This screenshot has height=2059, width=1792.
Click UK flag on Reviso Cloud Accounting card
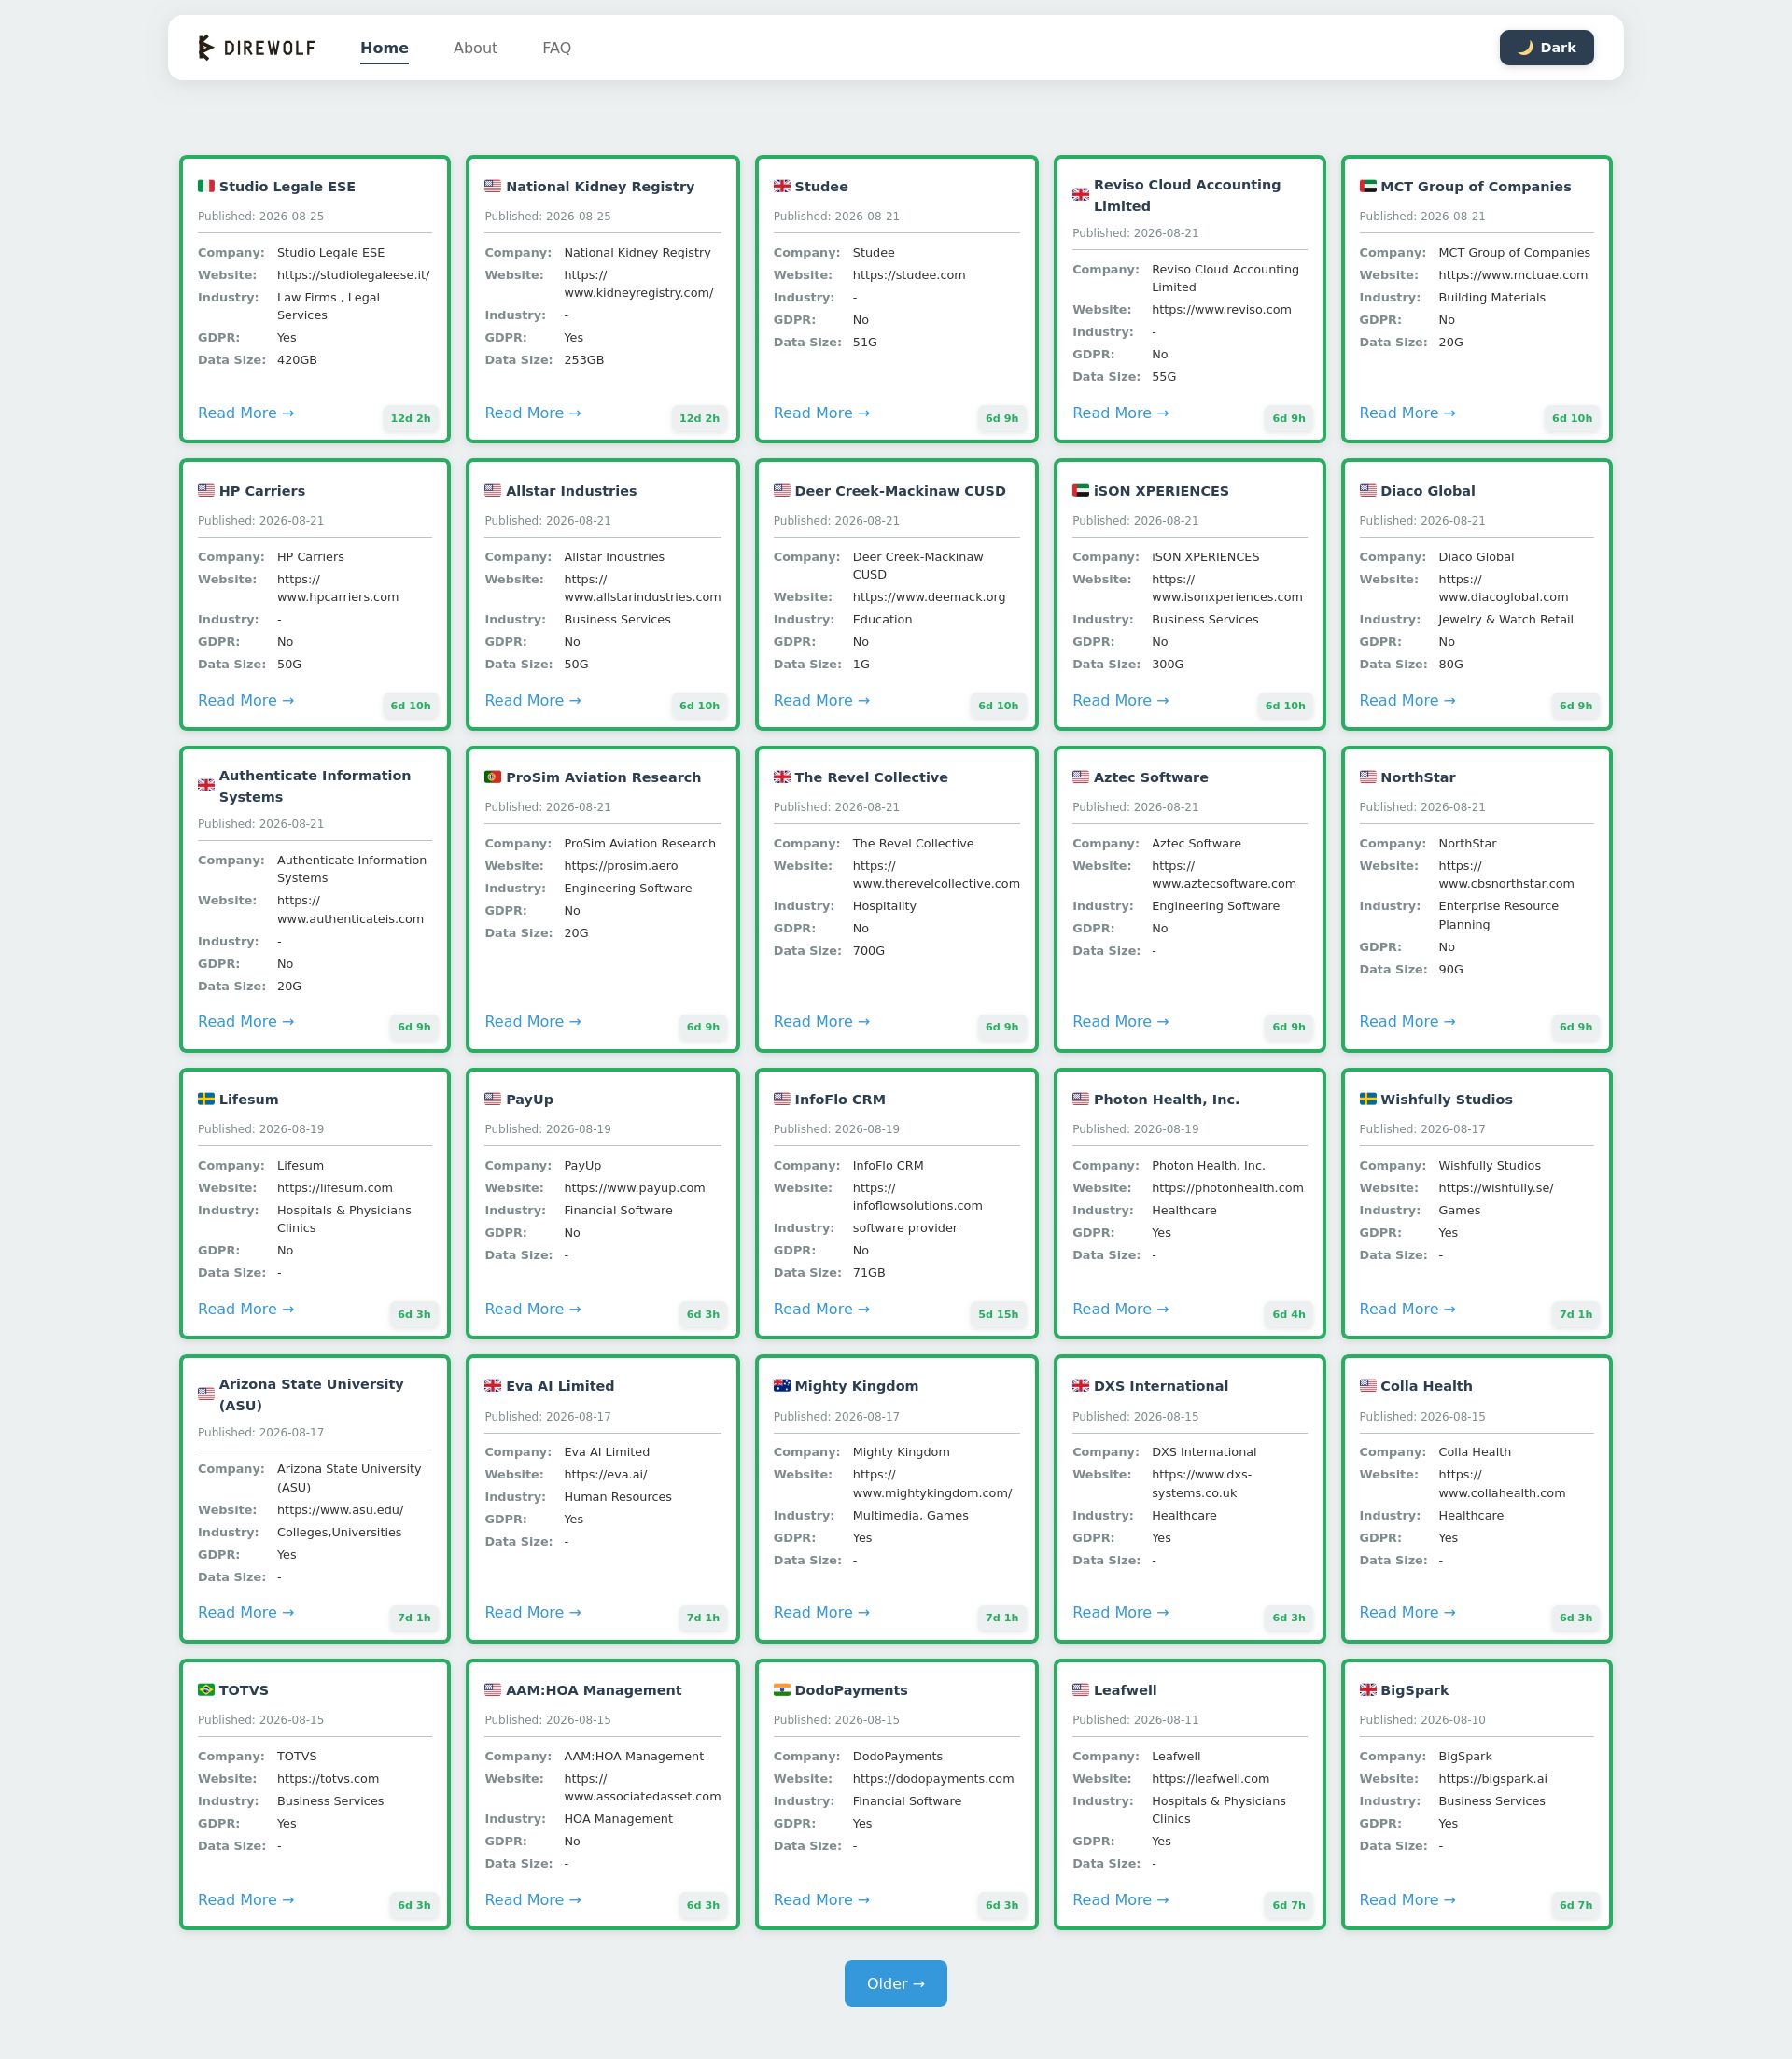click(x=1081, y=195)
